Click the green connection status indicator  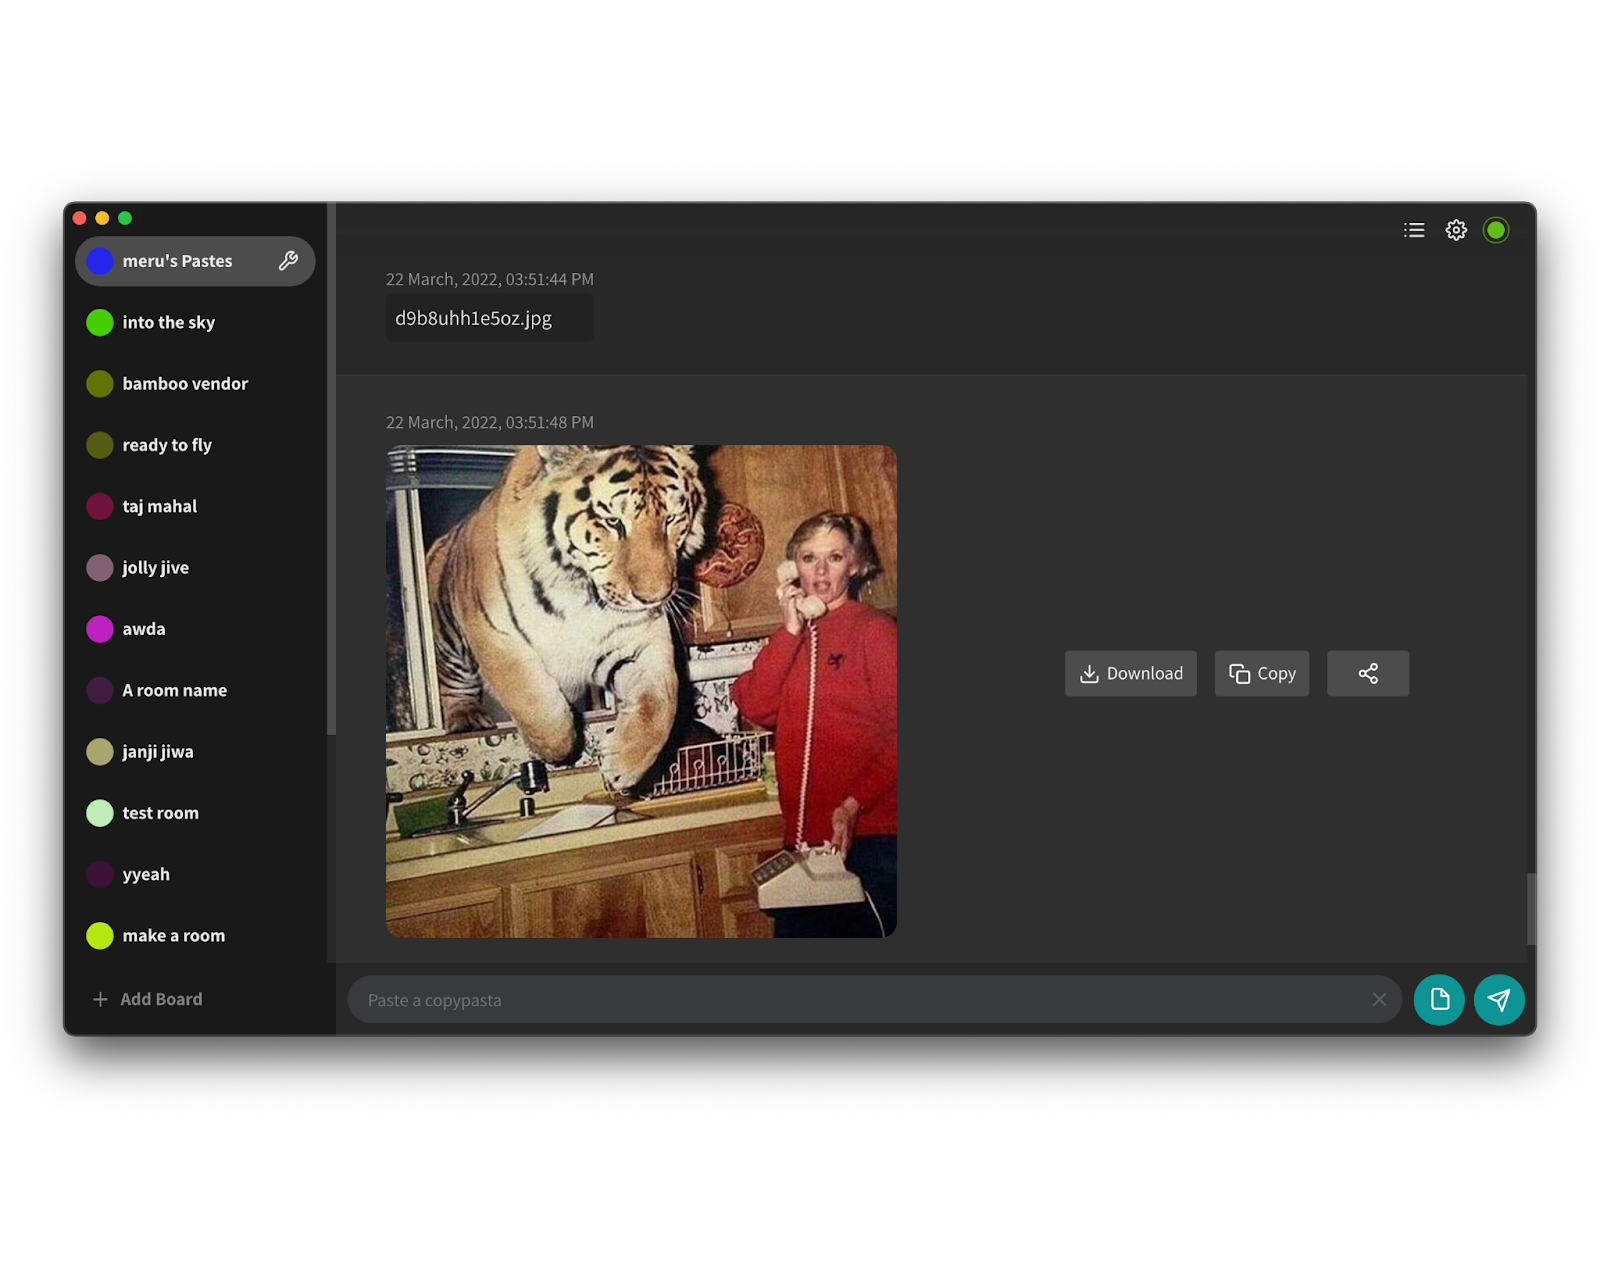click(x=1496, y=230)
